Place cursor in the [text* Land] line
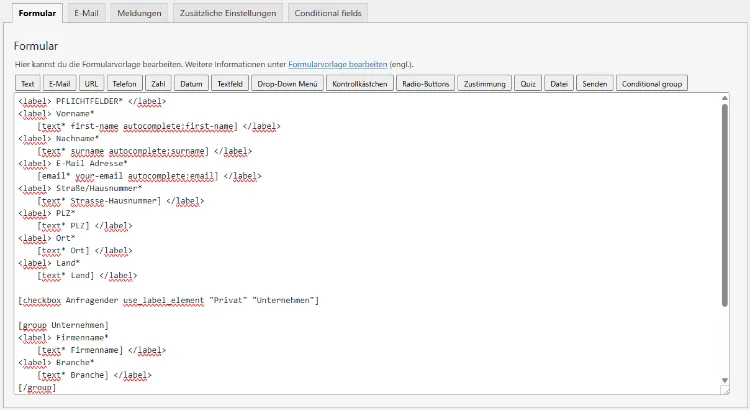The height and width of the screenshot is (410, 750). (87, 276)
